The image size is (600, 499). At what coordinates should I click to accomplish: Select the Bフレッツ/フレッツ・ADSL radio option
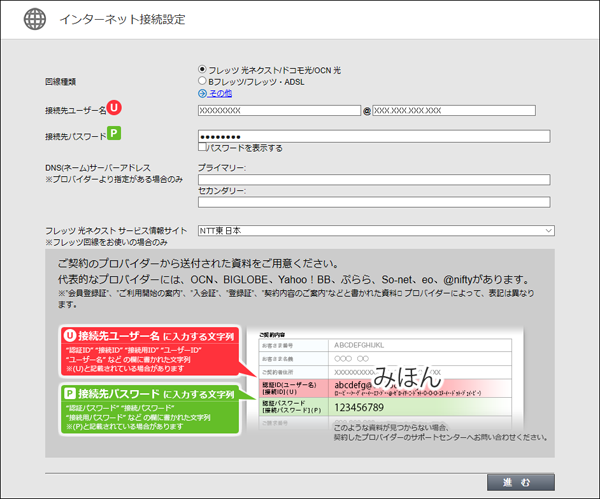pyautogui.click(x=203, y=81)
